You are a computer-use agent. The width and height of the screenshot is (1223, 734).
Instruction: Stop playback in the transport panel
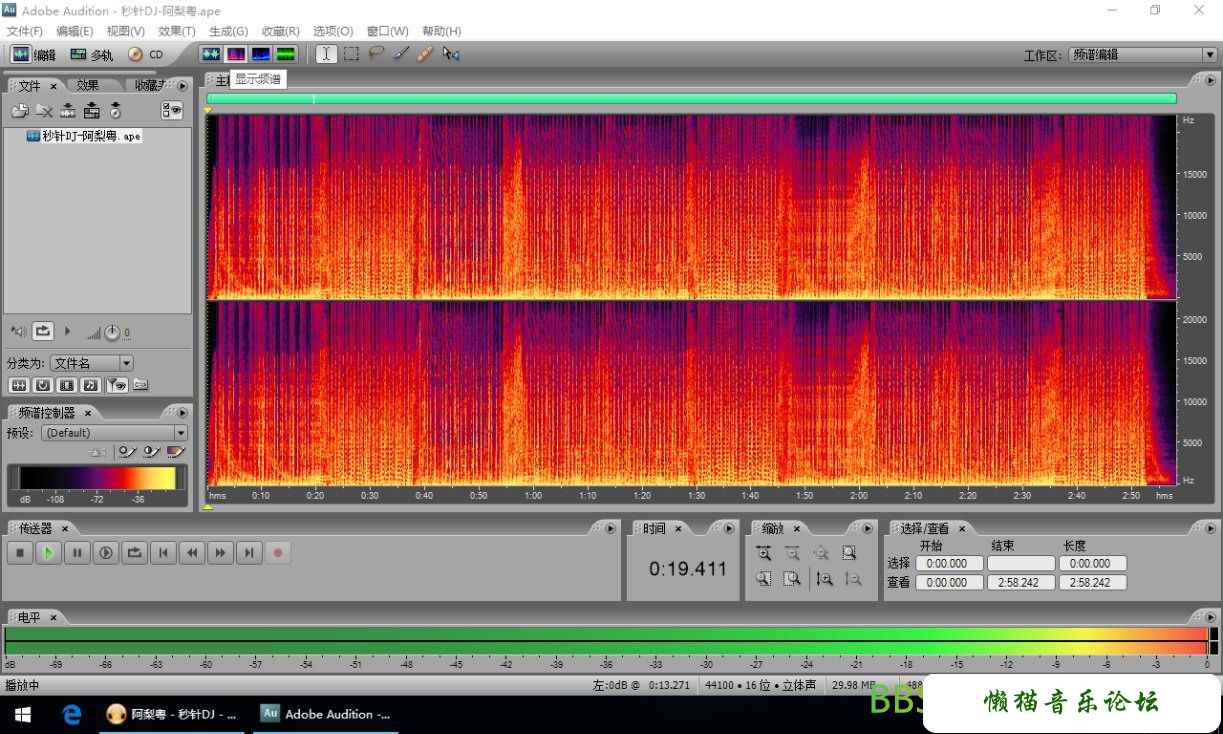coord(20,552)
